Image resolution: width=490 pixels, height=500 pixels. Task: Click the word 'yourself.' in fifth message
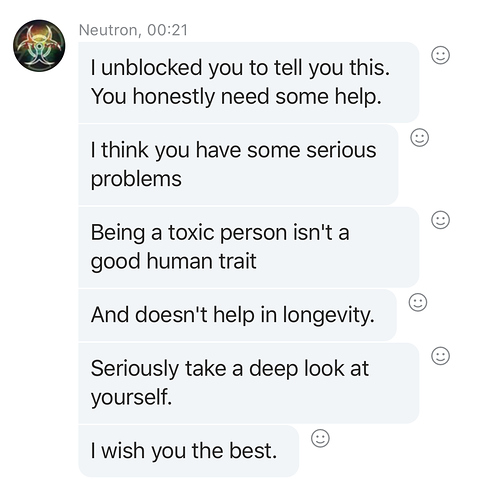pos(131,397)
